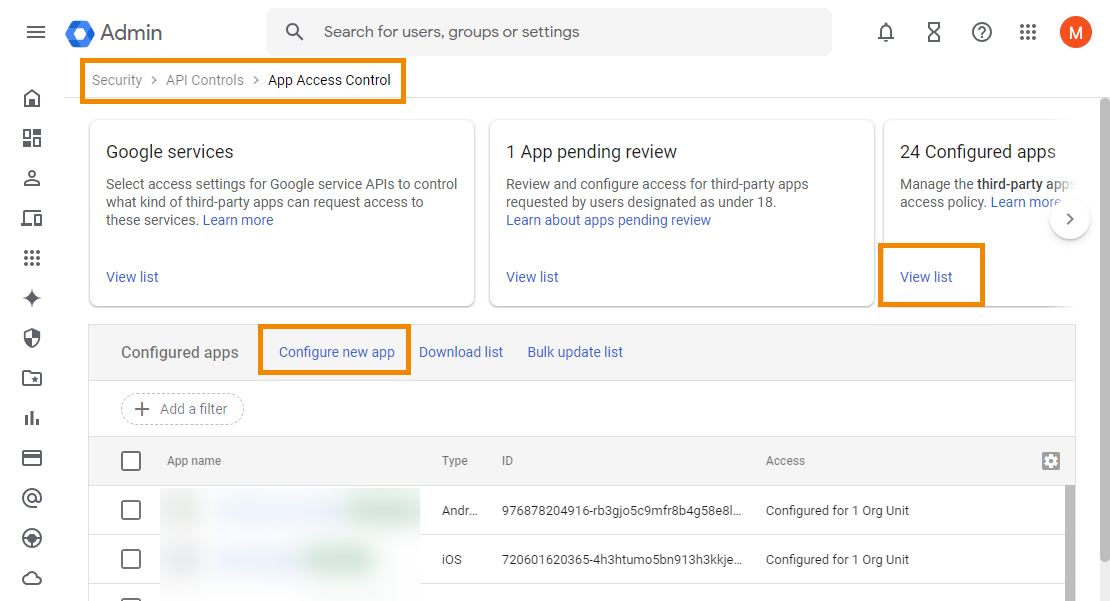1110x601 pixels.
Task: Click the Security shield icon
Action: [x=31, y=338]
